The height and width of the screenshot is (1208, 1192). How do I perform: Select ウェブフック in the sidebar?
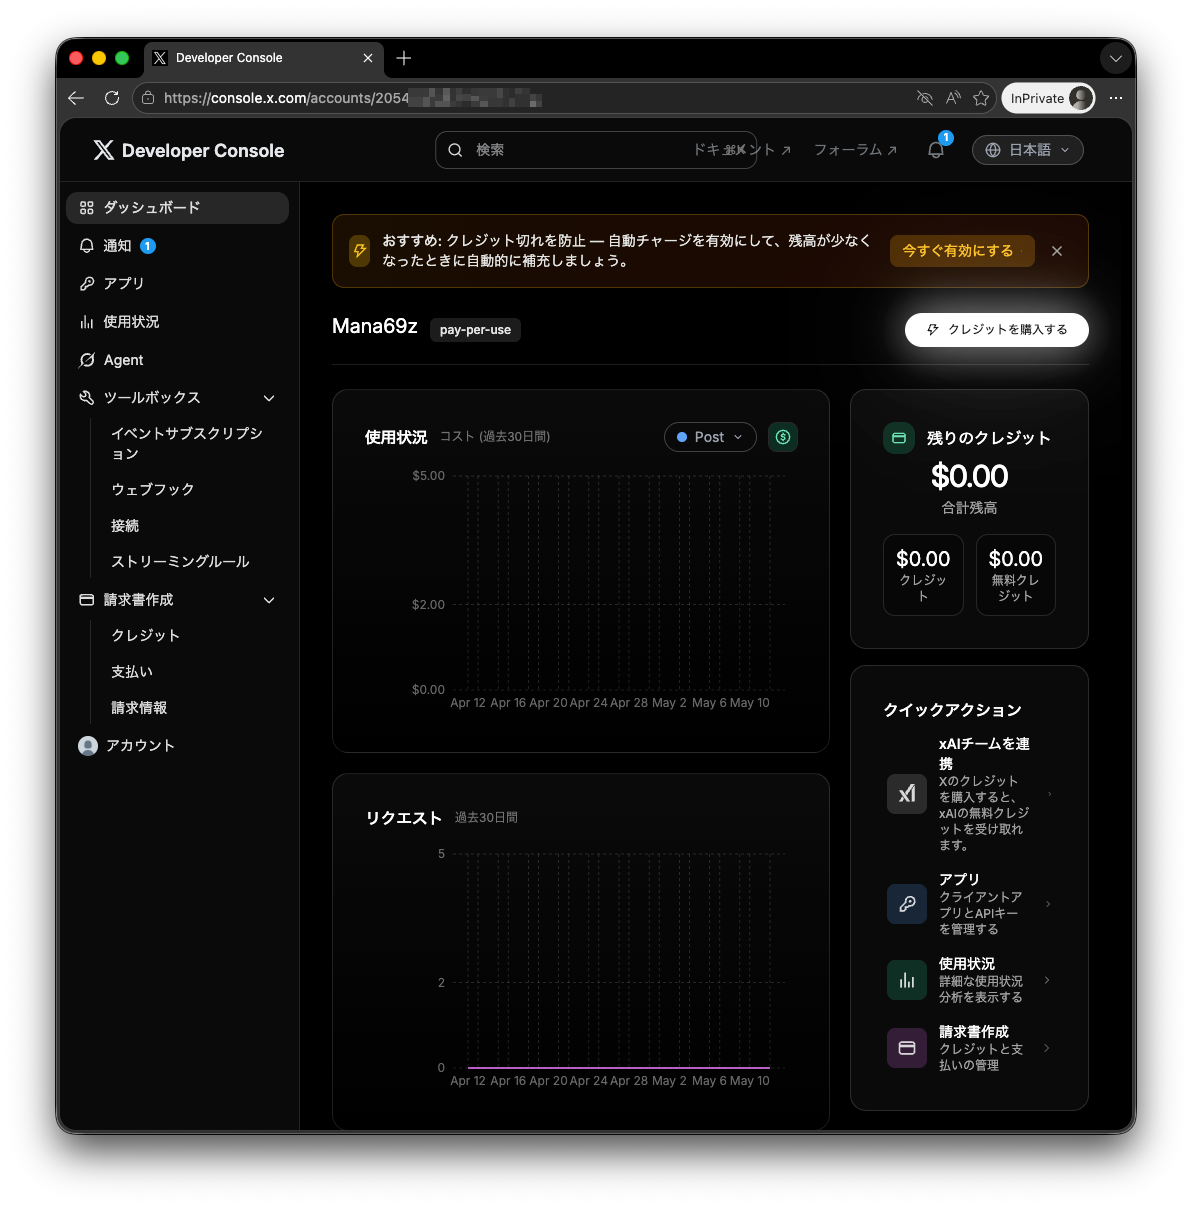point(153,490)
